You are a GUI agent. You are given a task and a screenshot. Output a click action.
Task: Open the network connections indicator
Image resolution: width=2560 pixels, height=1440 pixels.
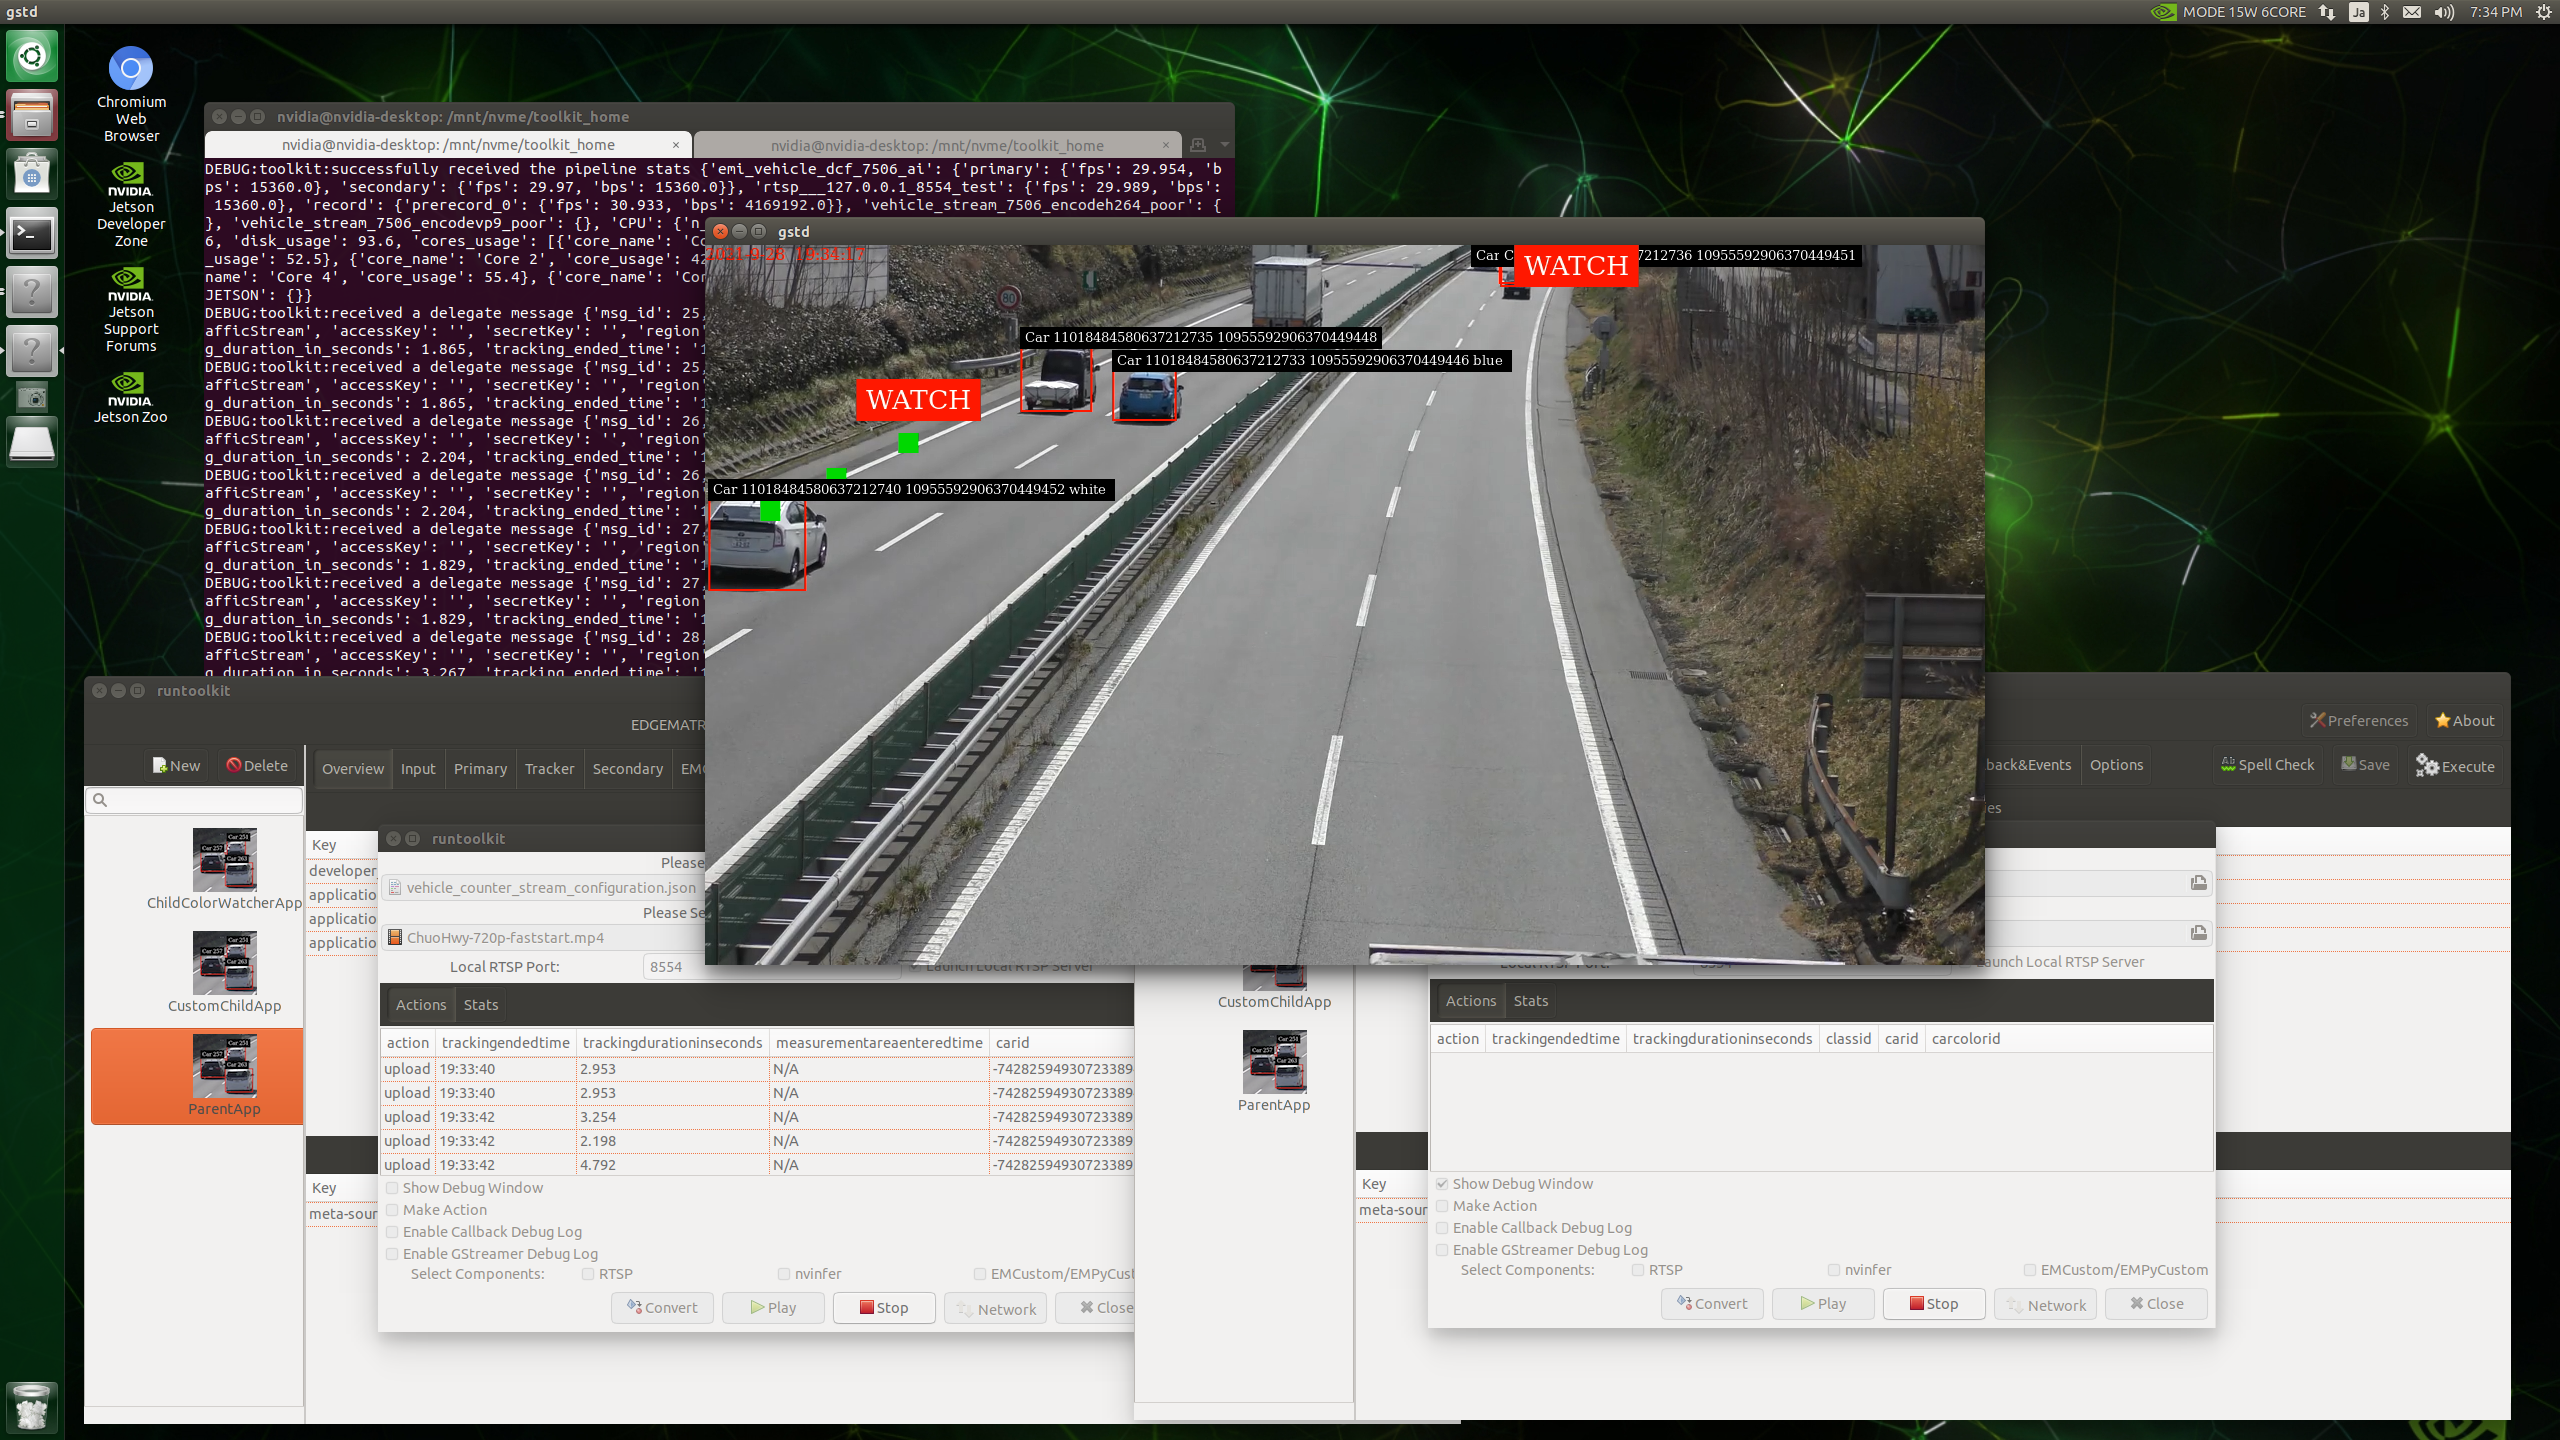click(2327, 12)
